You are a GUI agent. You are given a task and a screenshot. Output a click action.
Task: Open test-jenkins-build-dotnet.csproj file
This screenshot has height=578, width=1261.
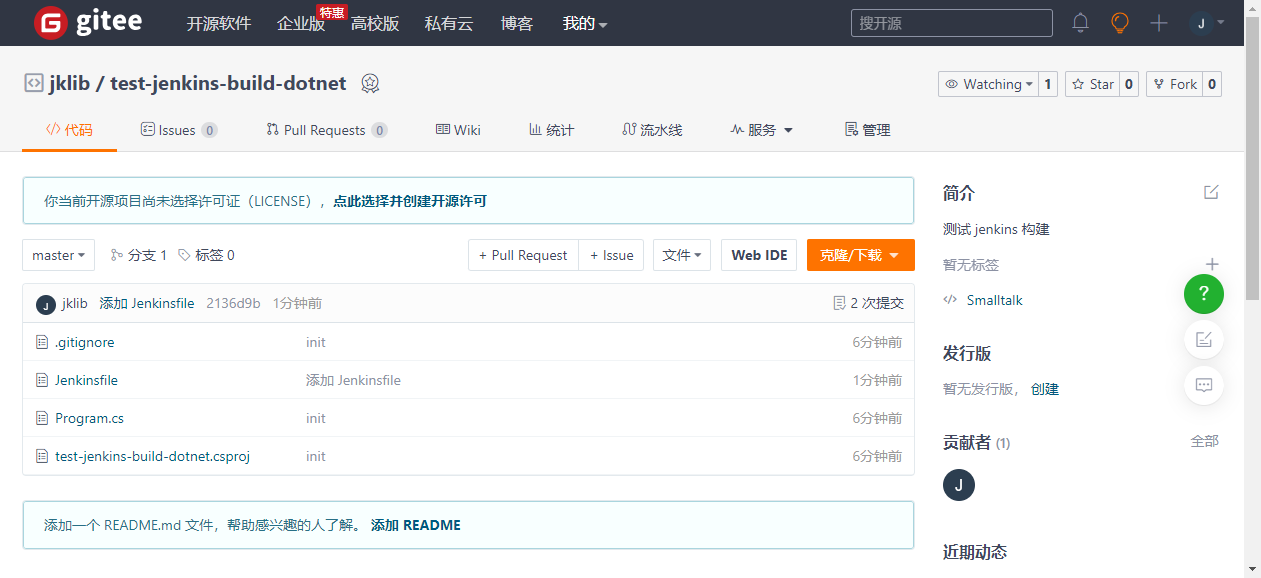152,456
